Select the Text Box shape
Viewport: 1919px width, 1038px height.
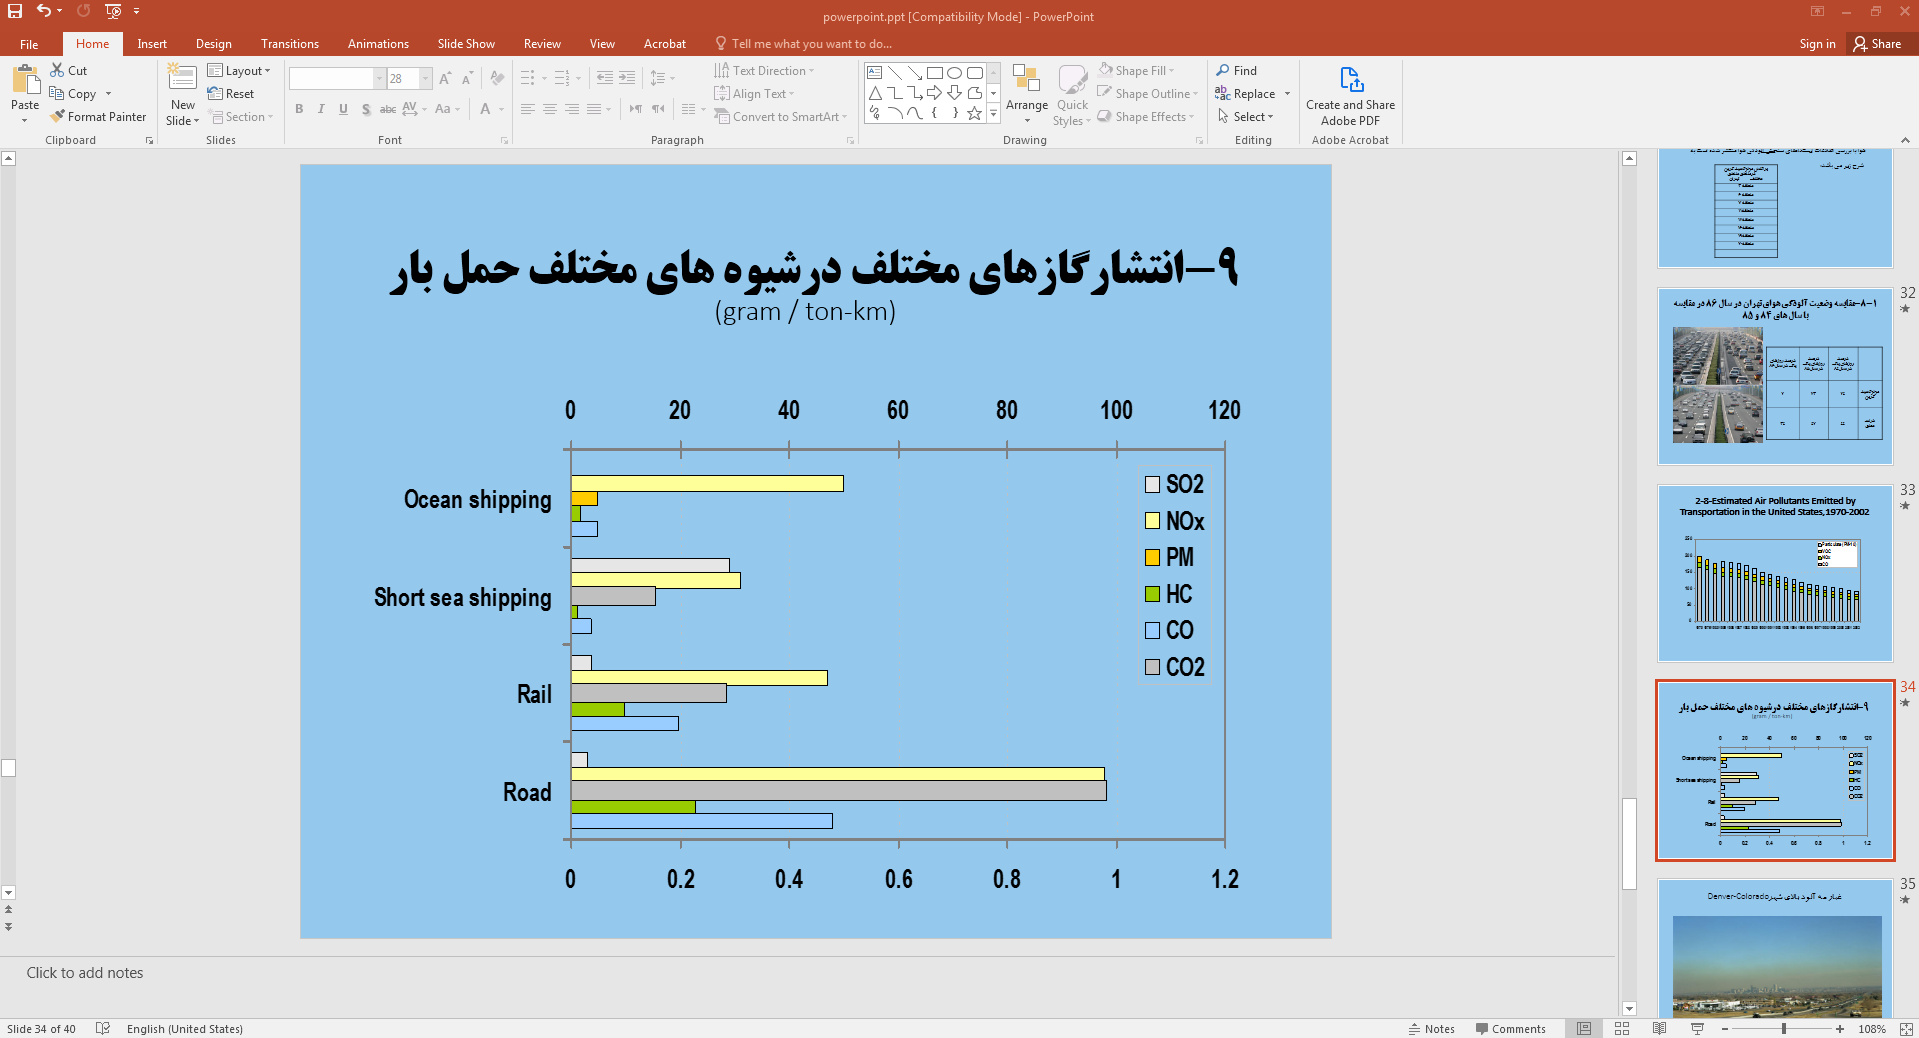click(875, 73)
